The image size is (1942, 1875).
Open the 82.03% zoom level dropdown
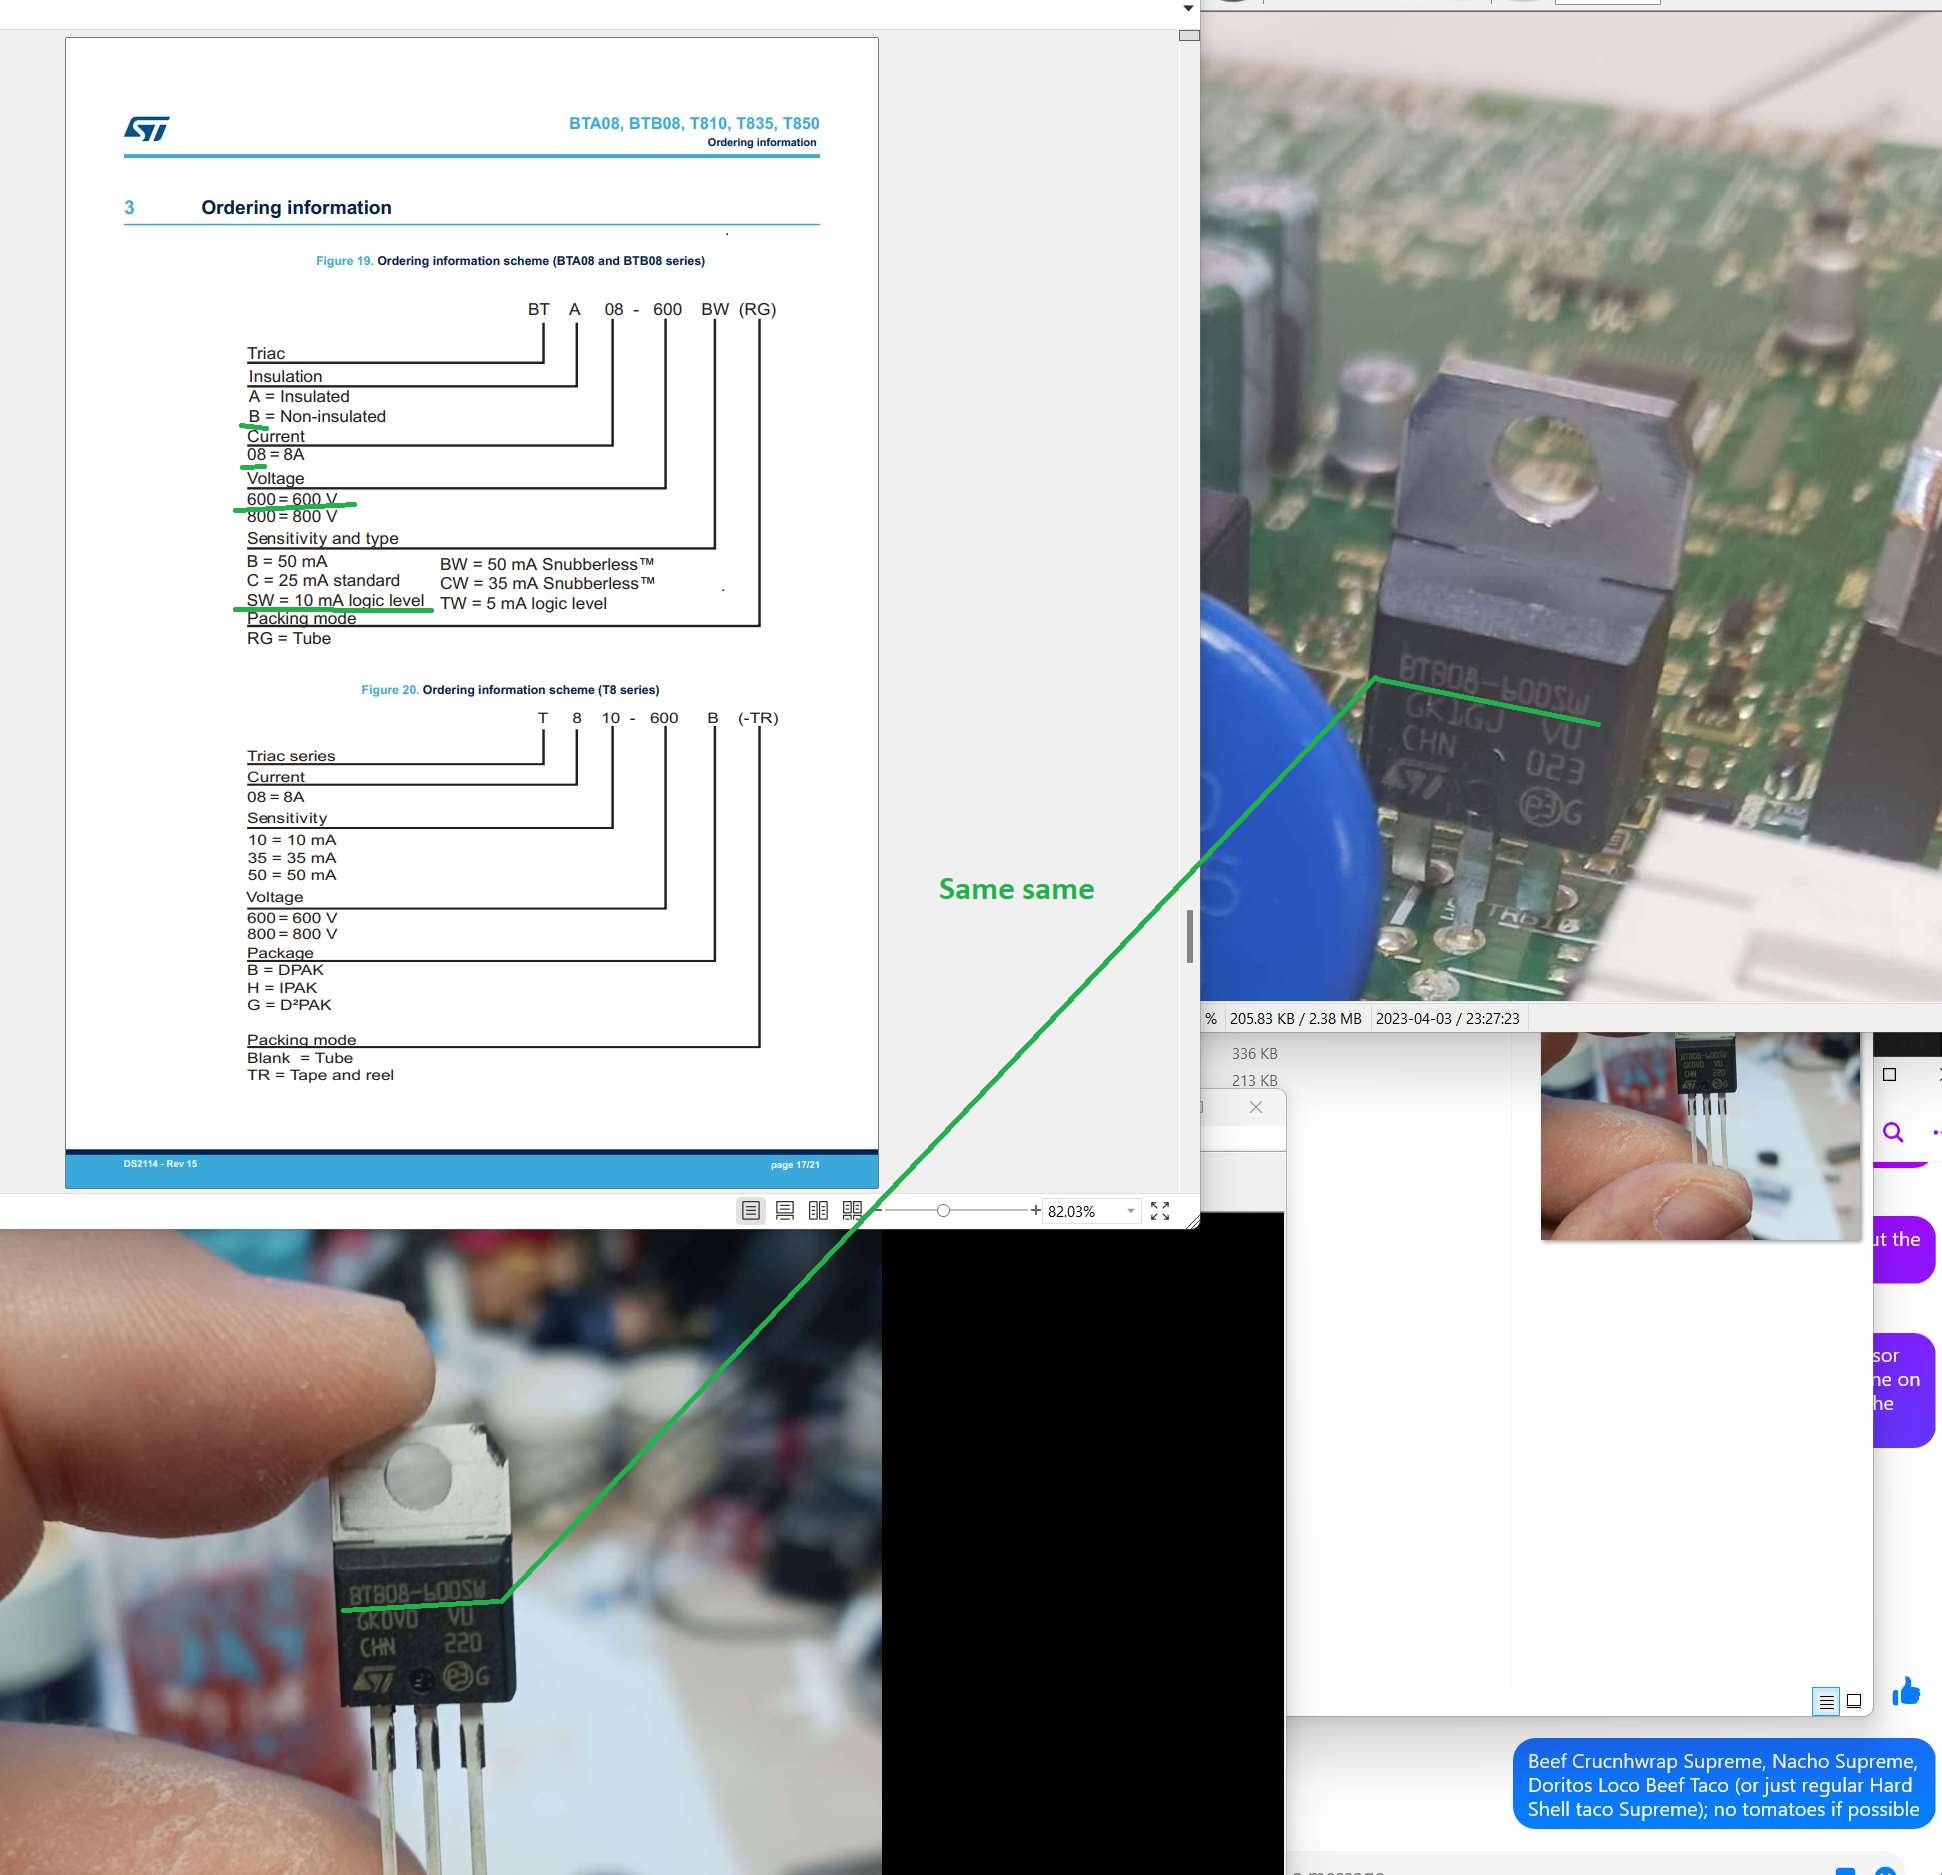point(1131,1211)
